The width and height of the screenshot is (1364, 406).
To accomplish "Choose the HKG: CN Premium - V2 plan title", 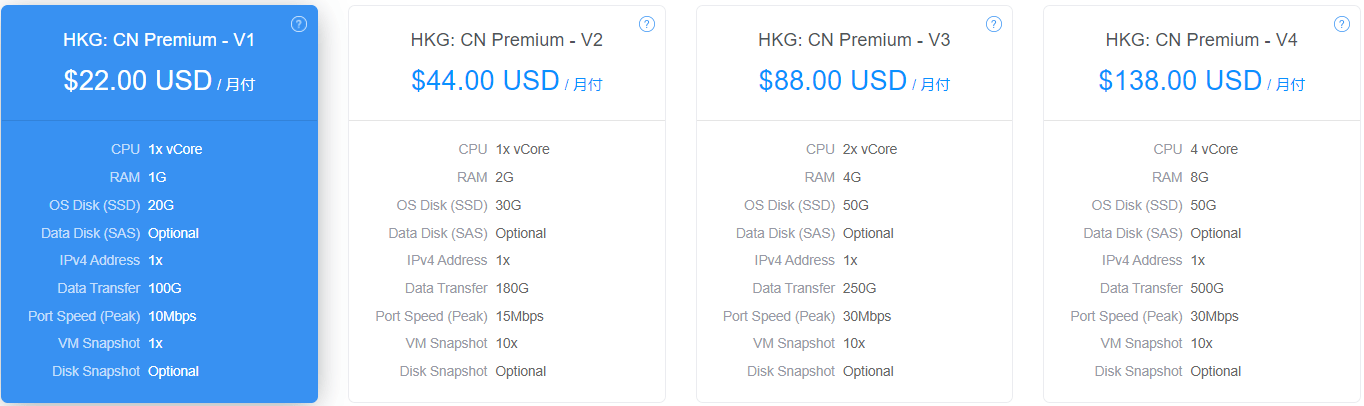I will 507,40.
